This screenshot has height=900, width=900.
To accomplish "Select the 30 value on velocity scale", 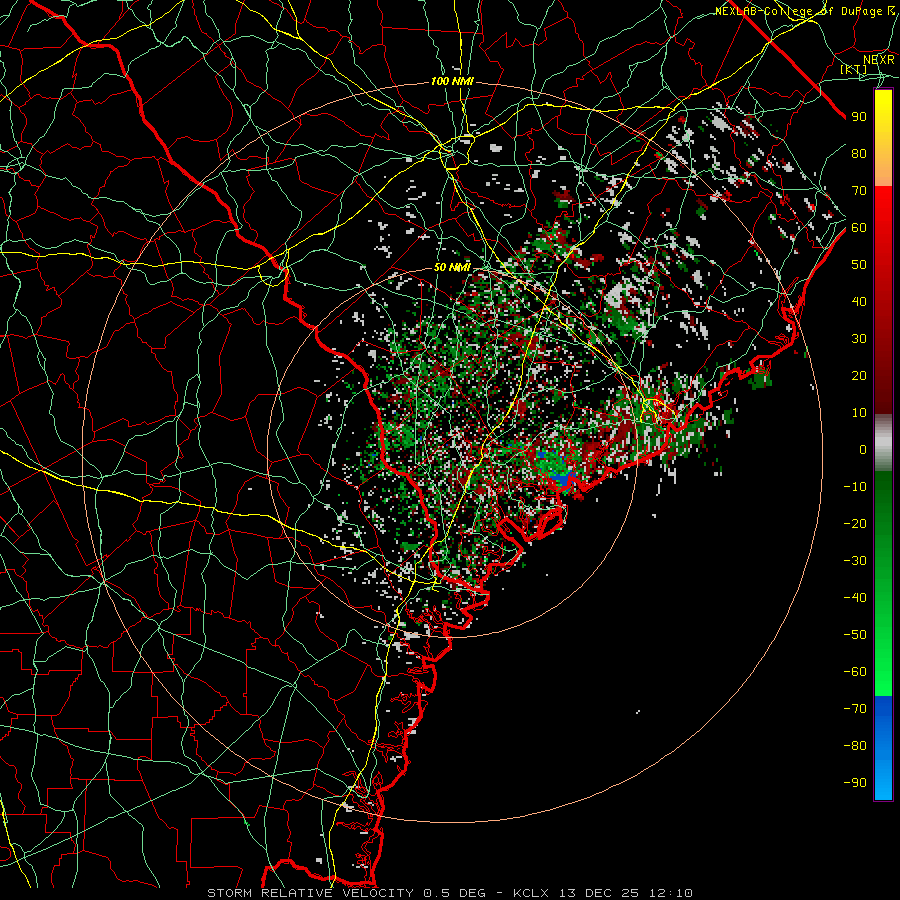I will 859,339.
